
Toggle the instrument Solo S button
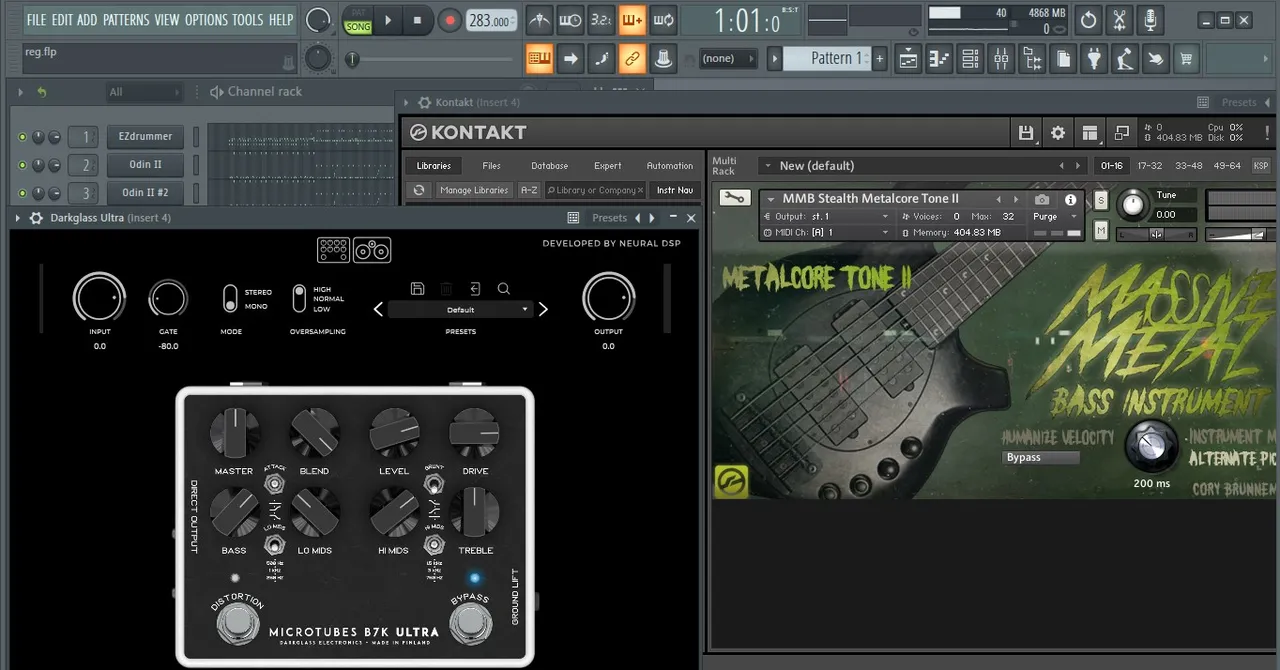pyautogui.click(x=1101, y=201)
